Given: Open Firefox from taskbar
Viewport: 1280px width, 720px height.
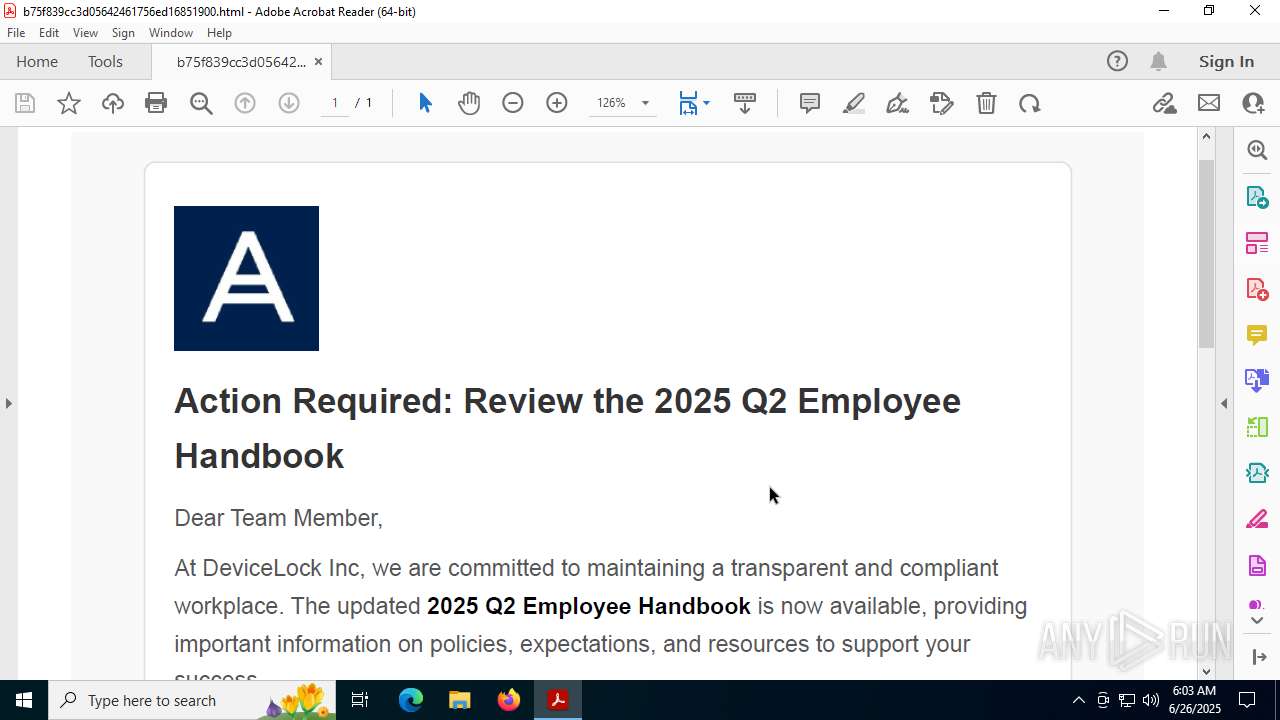Looking at the screenshot, I should [x=509, y=700].
